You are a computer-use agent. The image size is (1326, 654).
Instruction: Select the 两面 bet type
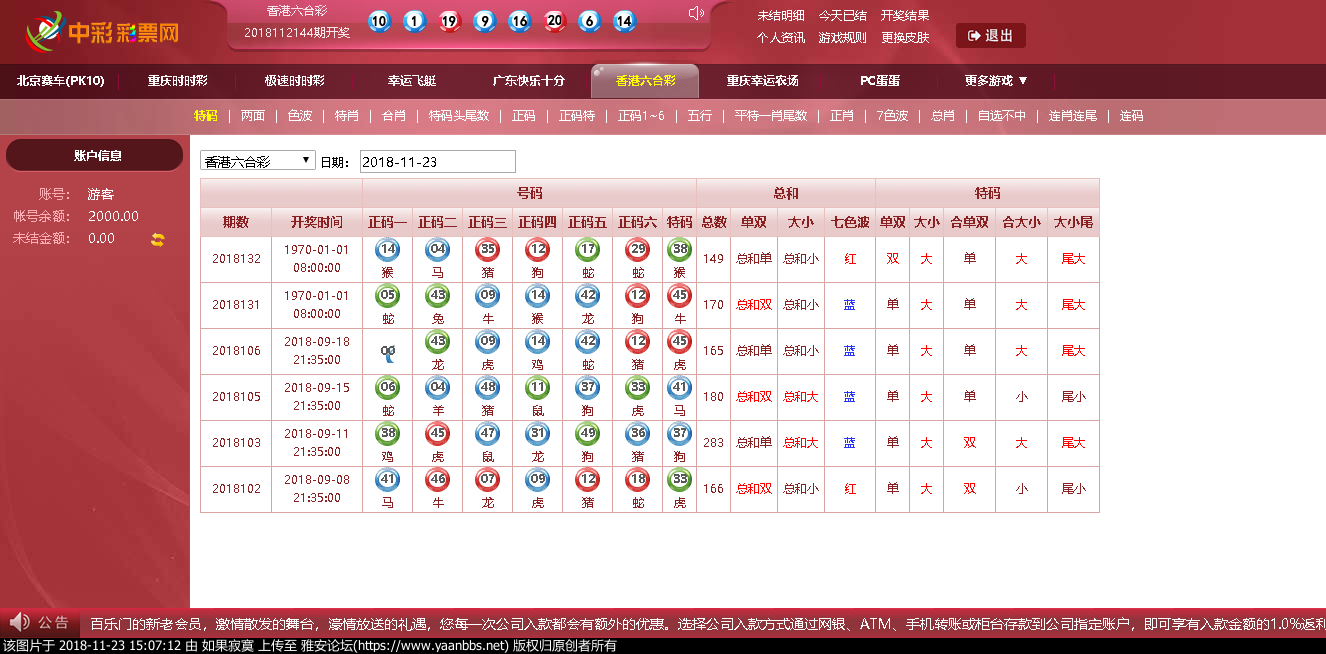coord(253,116)
